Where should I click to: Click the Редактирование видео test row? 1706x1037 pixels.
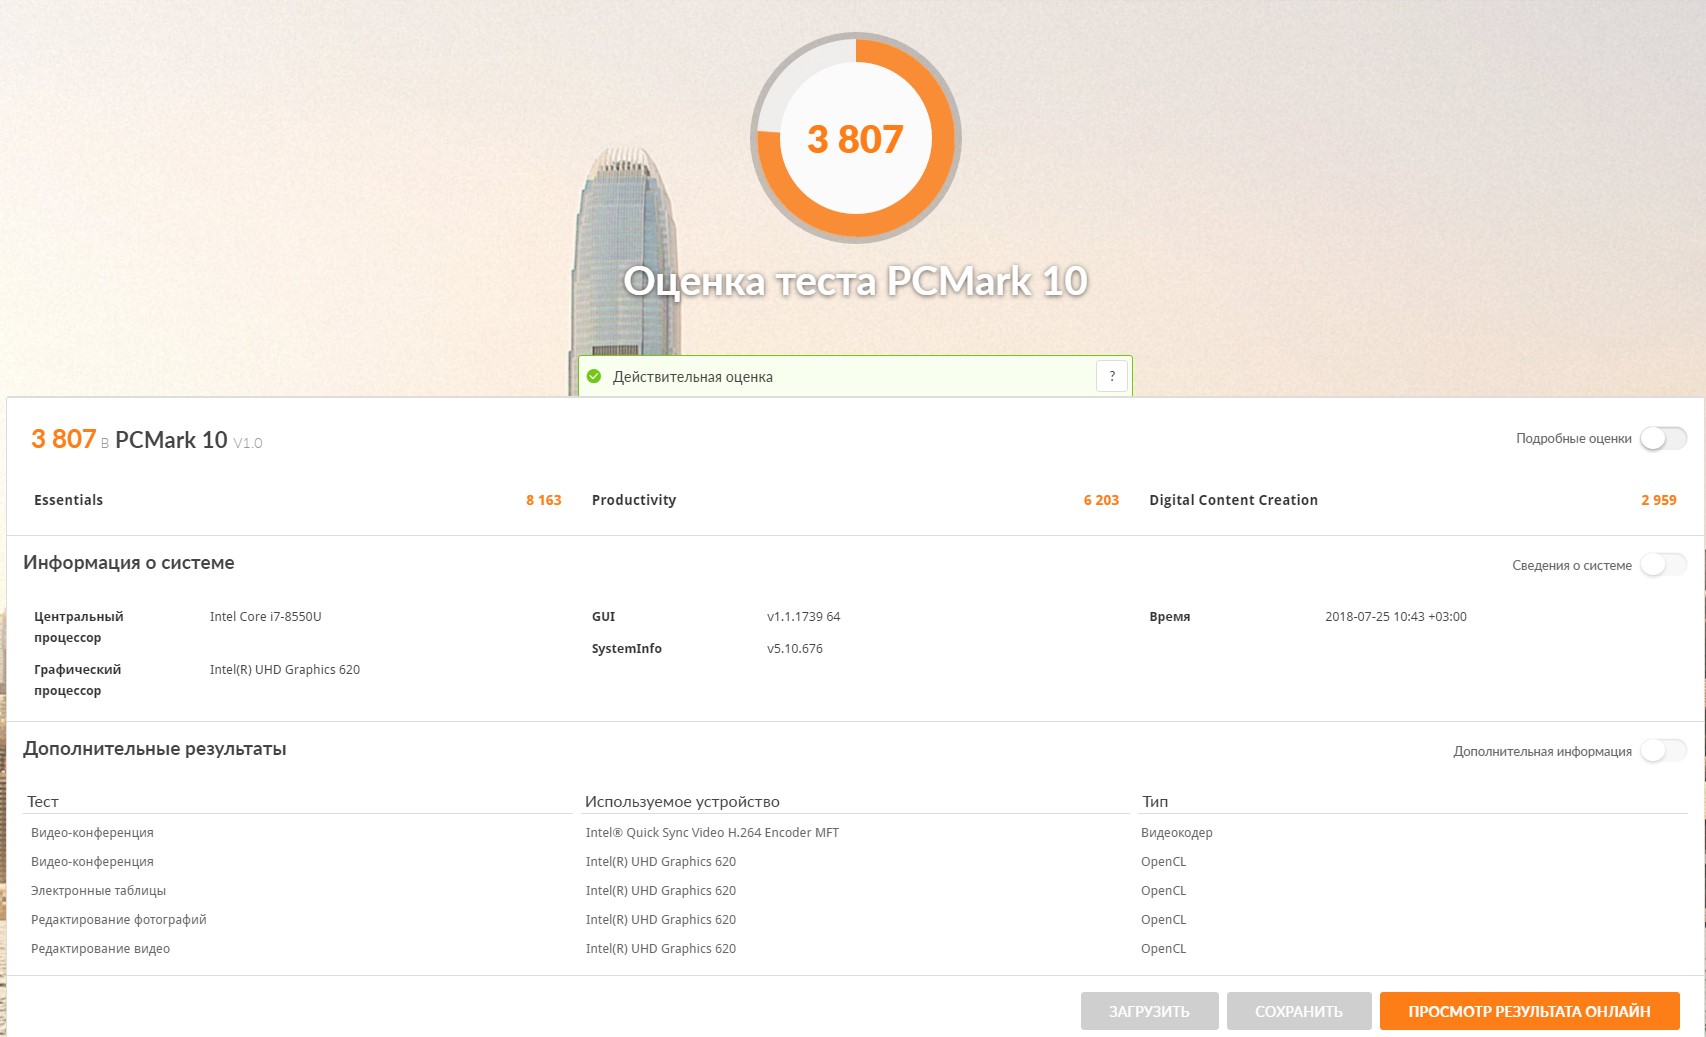(x=100, y=949)
